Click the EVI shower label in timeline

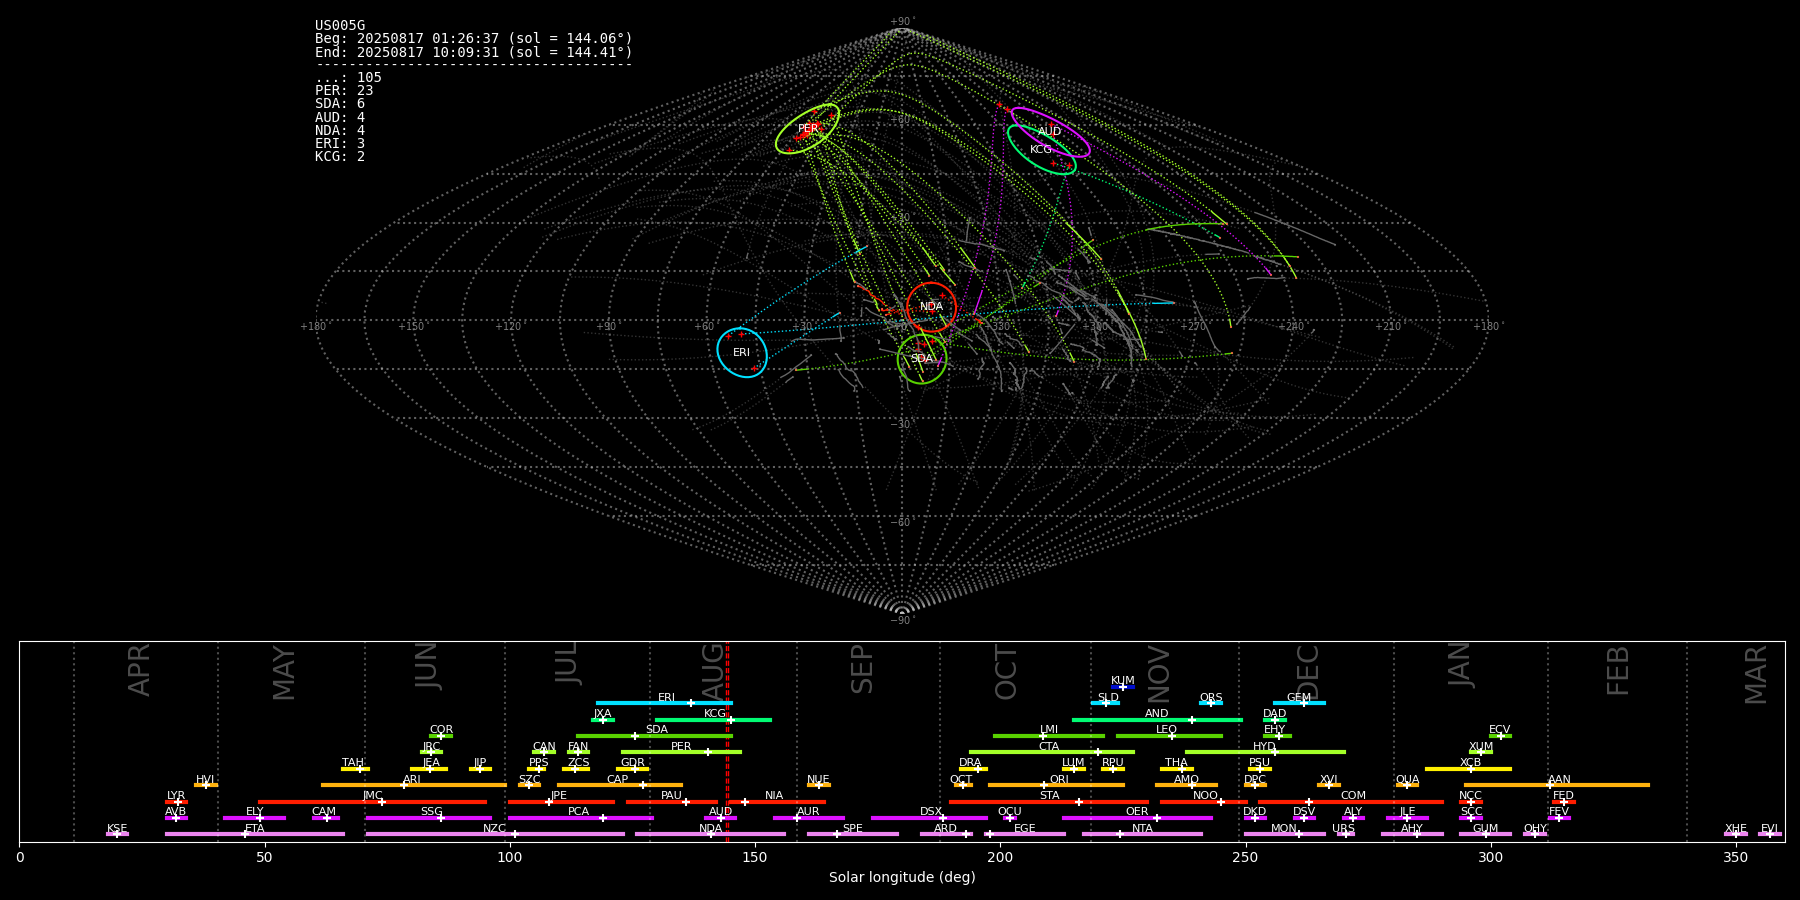click(1769, 829)
